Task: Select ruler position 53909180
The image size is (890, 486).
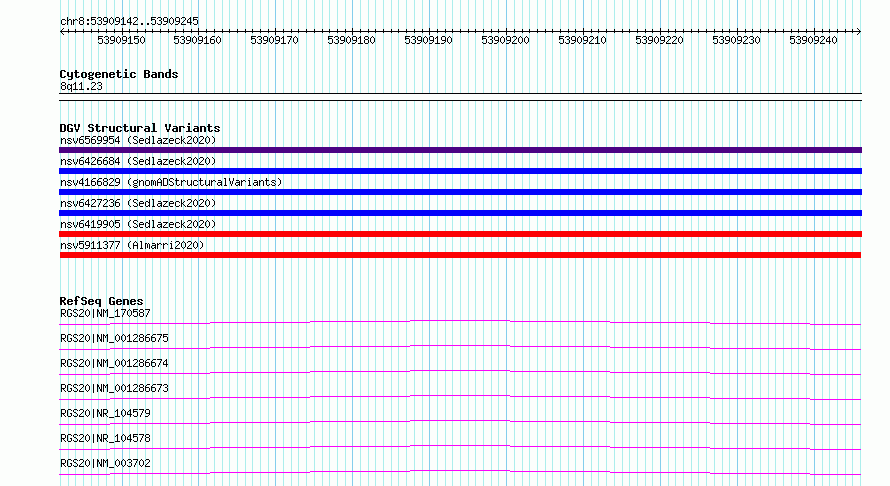Action: (351, 40)
